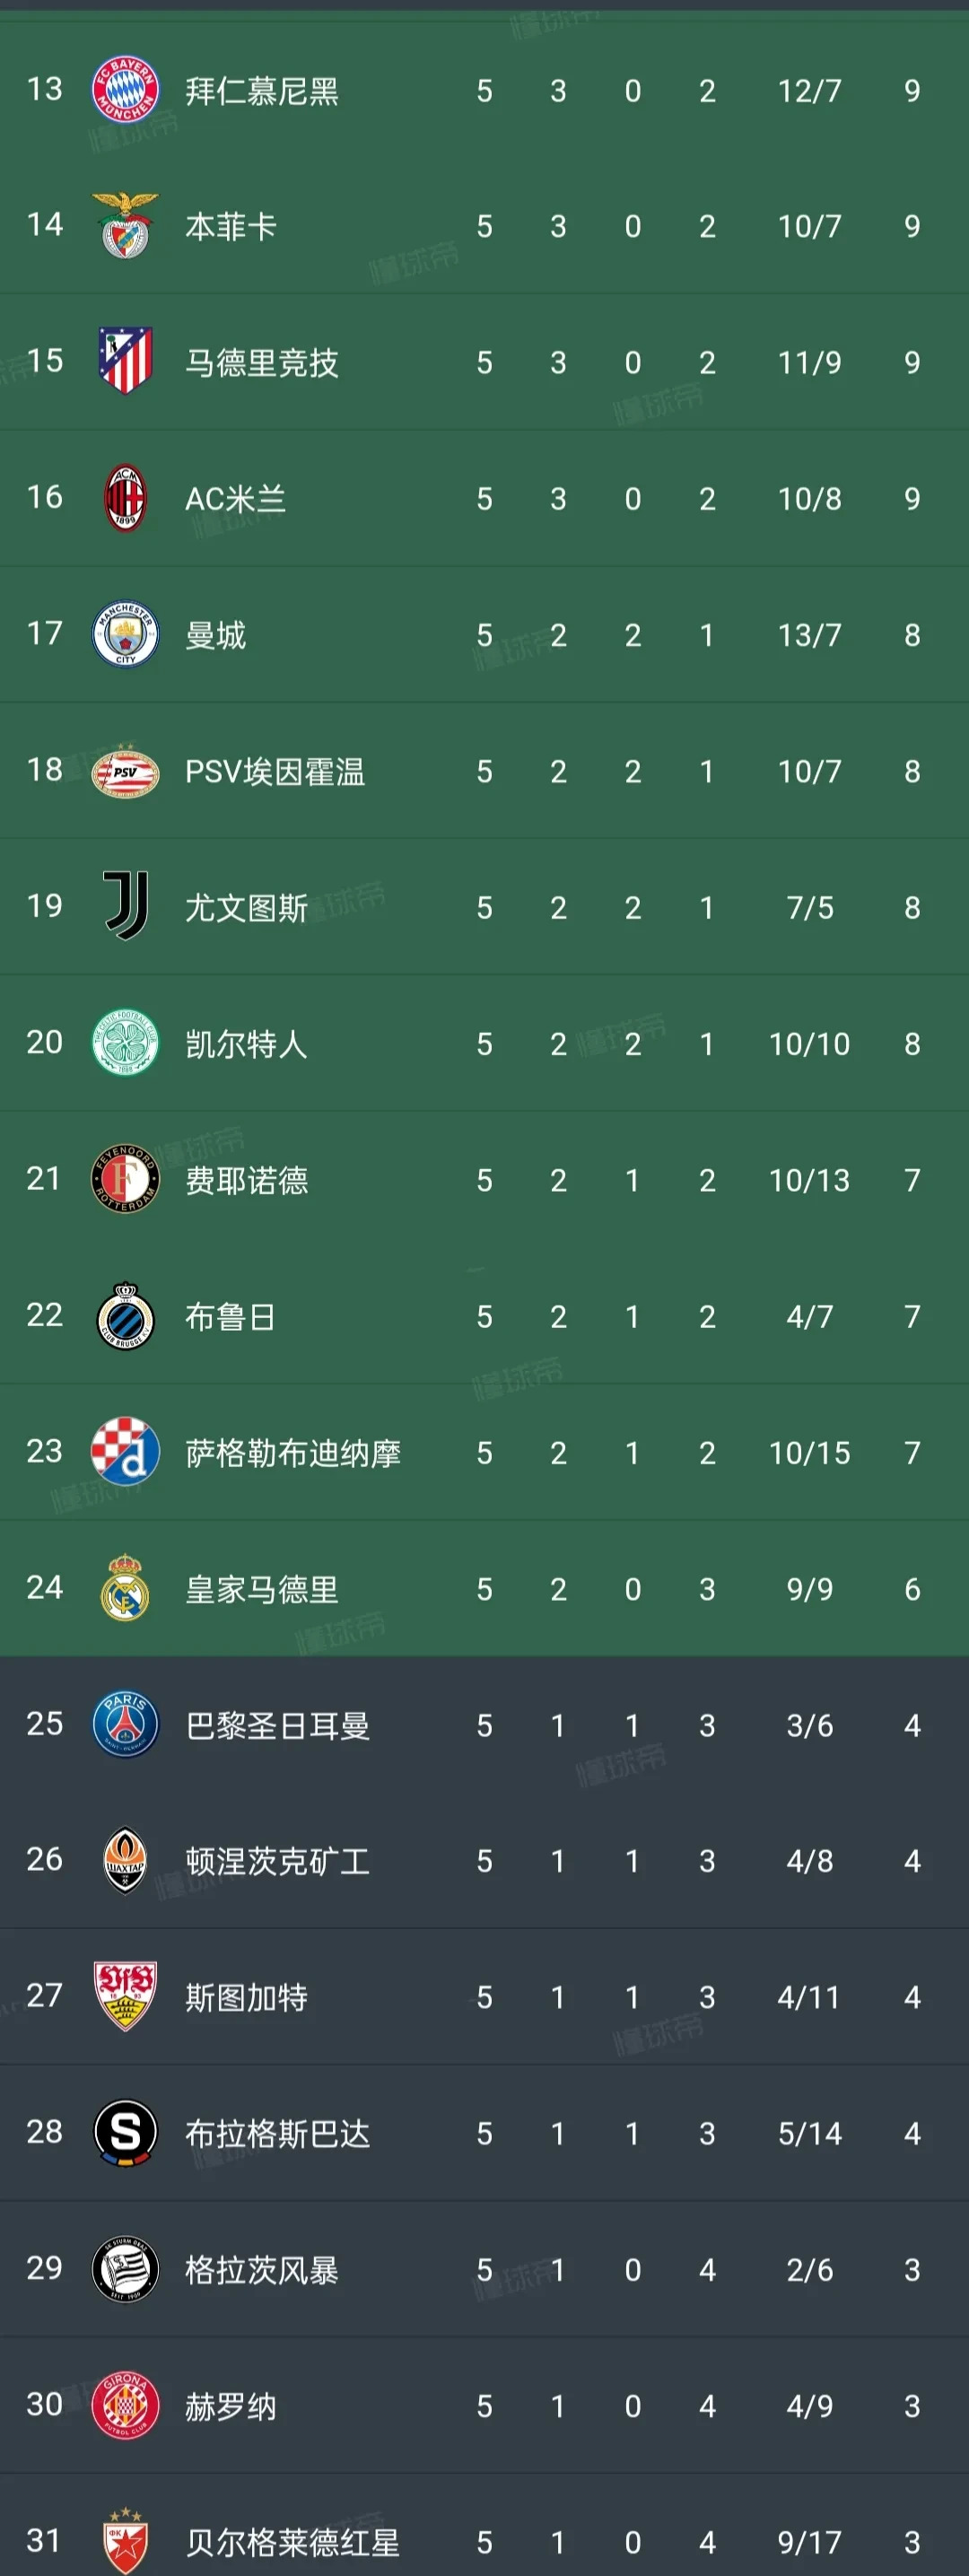Click the Juventus crest
969x2576 pixels.
click(x=124, y=908)
